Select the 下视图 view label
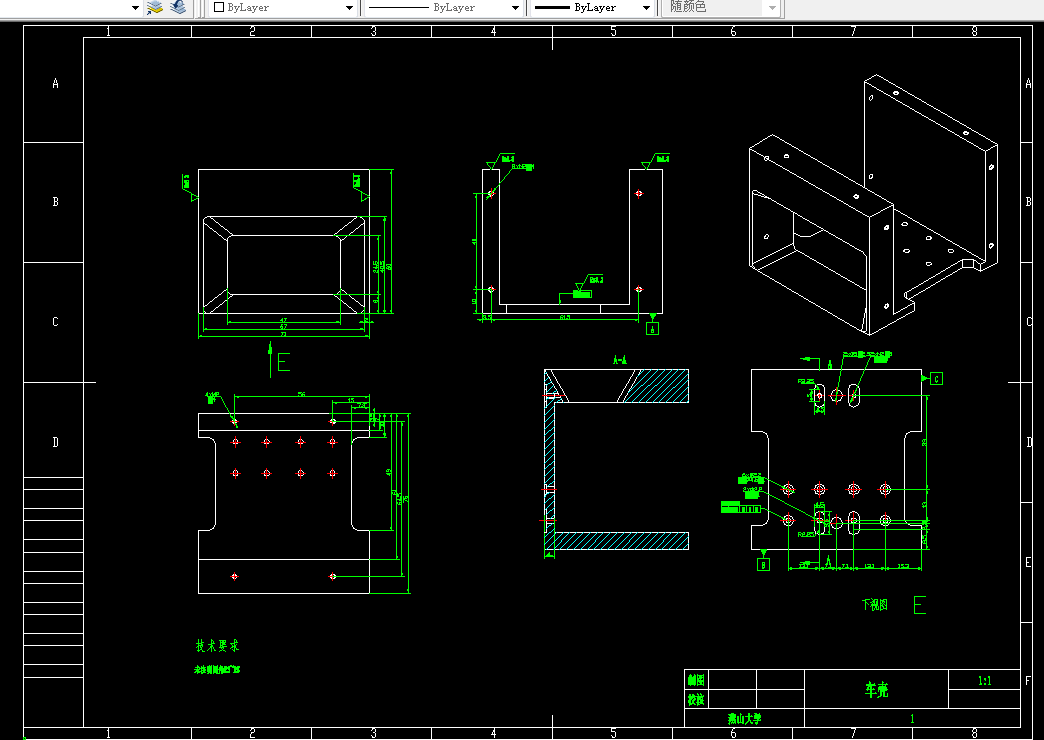 874,605
